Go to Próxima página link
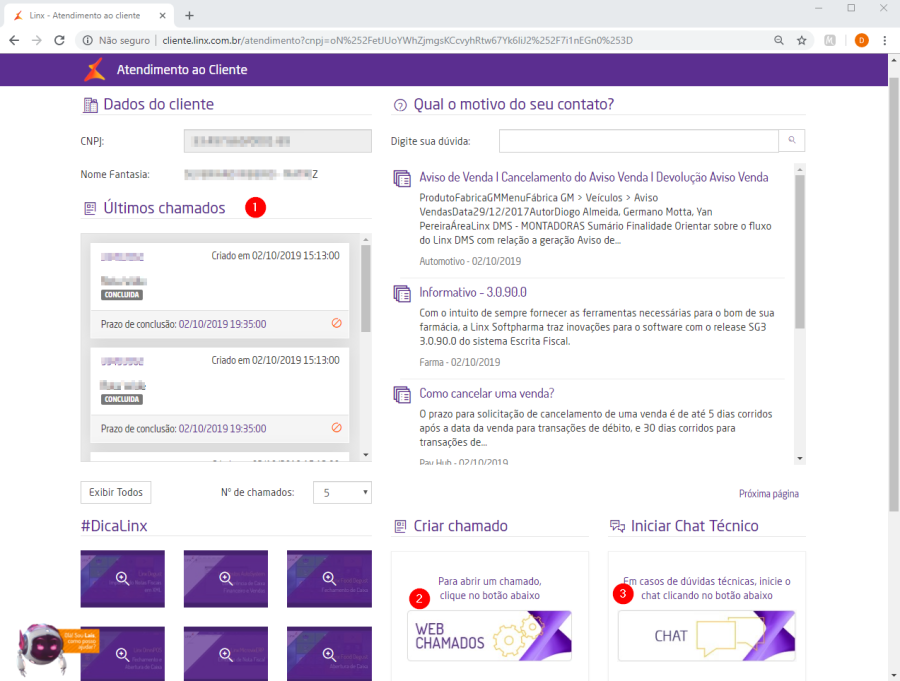This screenshot has width=900, height=681. click(x=769, y=494)
